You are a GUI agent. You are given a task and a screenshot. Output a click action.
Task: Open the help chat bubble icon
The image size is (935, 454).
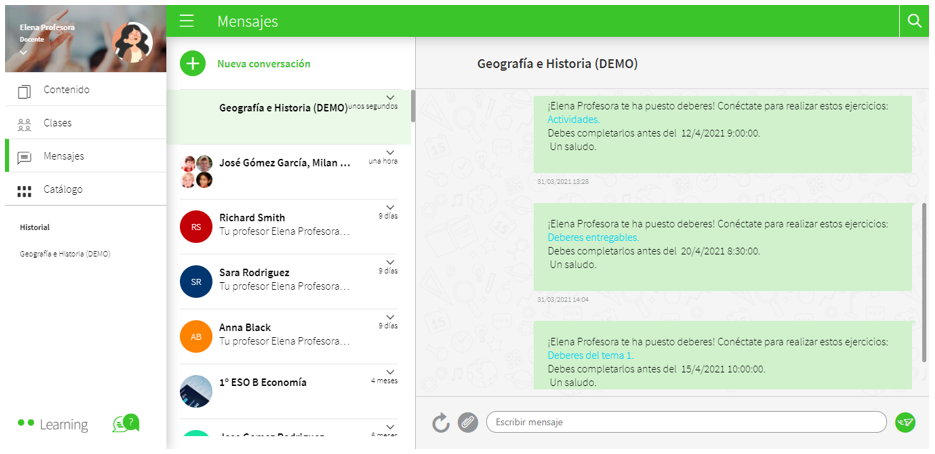click(x=126, y=424)
